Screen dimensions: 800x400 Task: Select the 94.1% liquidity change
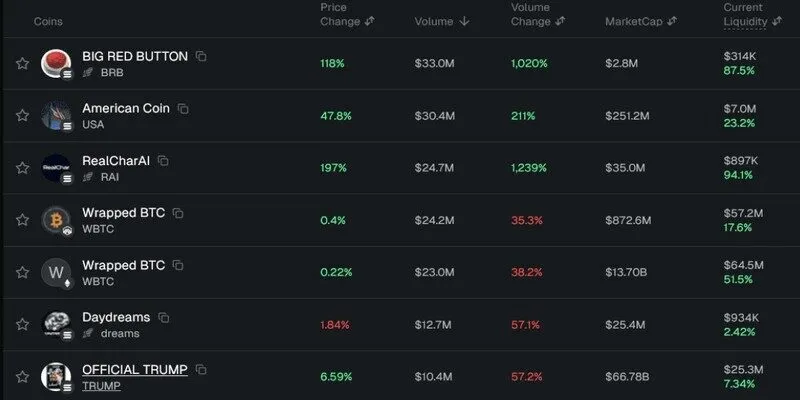click(738, 175)
